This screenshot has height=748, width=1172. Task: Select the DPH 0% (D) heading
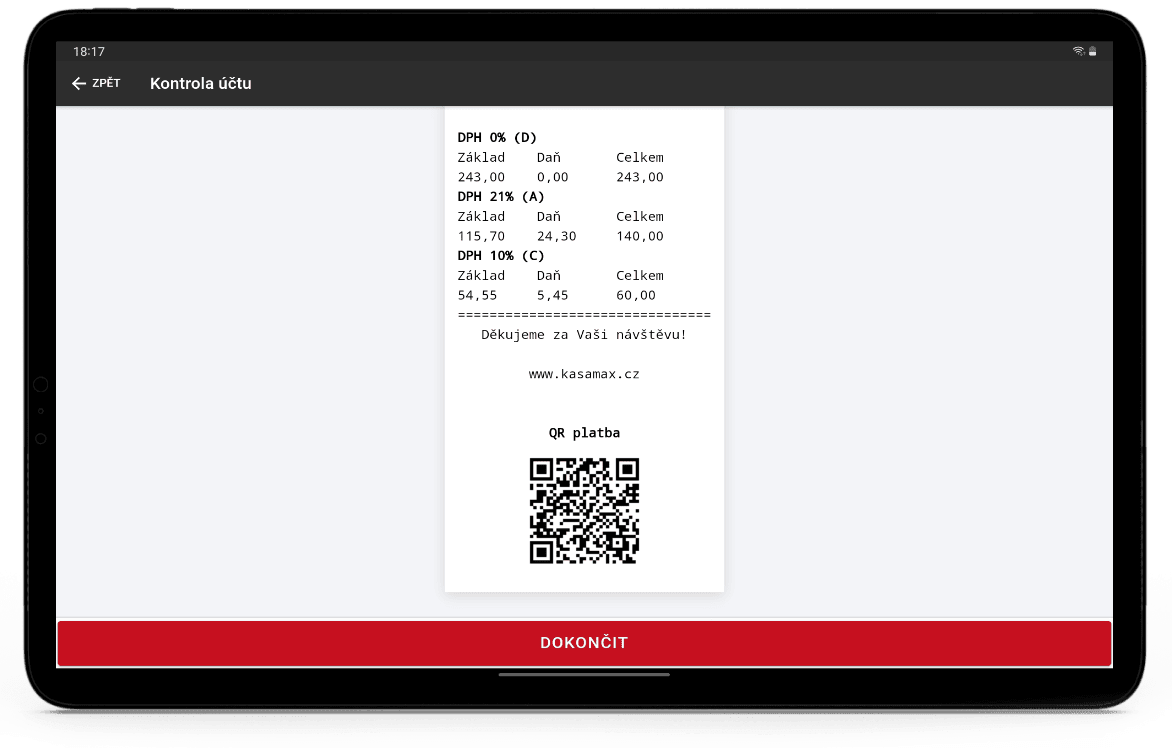click(497, 137)
